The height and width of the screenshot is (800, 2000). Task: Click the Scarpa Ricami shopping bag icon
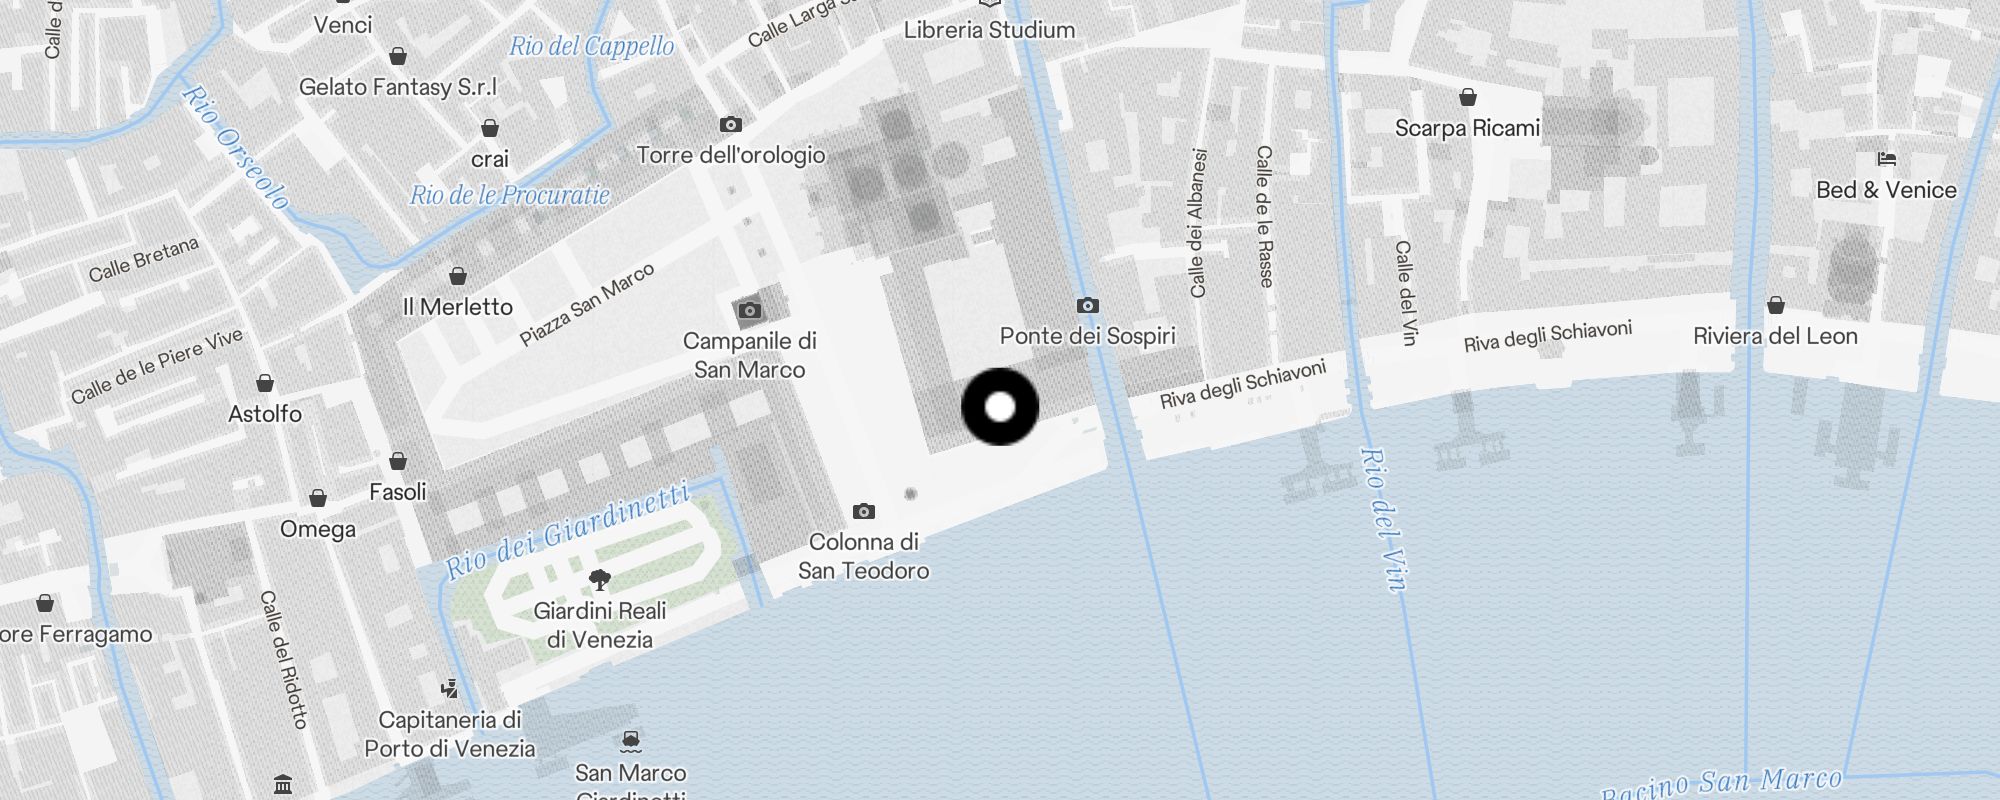tap(1468, 96)
